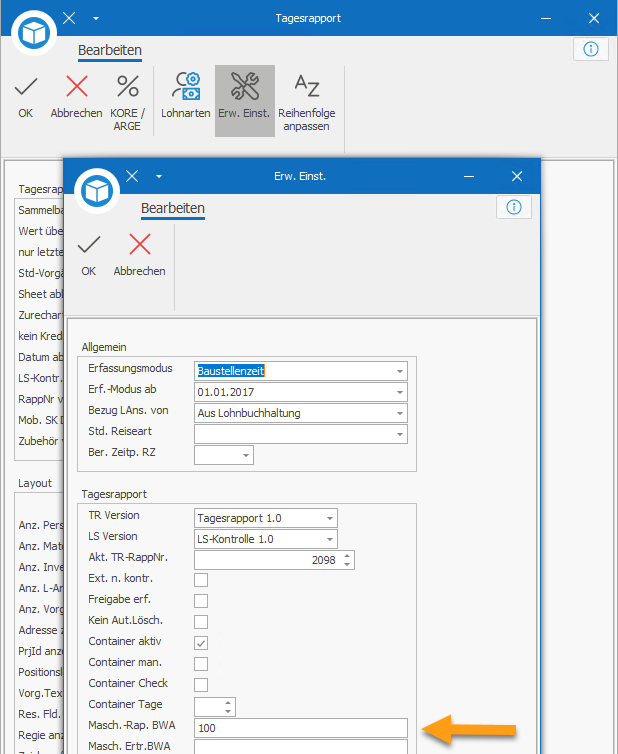Open KORE / ARGE settings
The width and height of the screenshot is (618, 754).
(x=127, y=102)
